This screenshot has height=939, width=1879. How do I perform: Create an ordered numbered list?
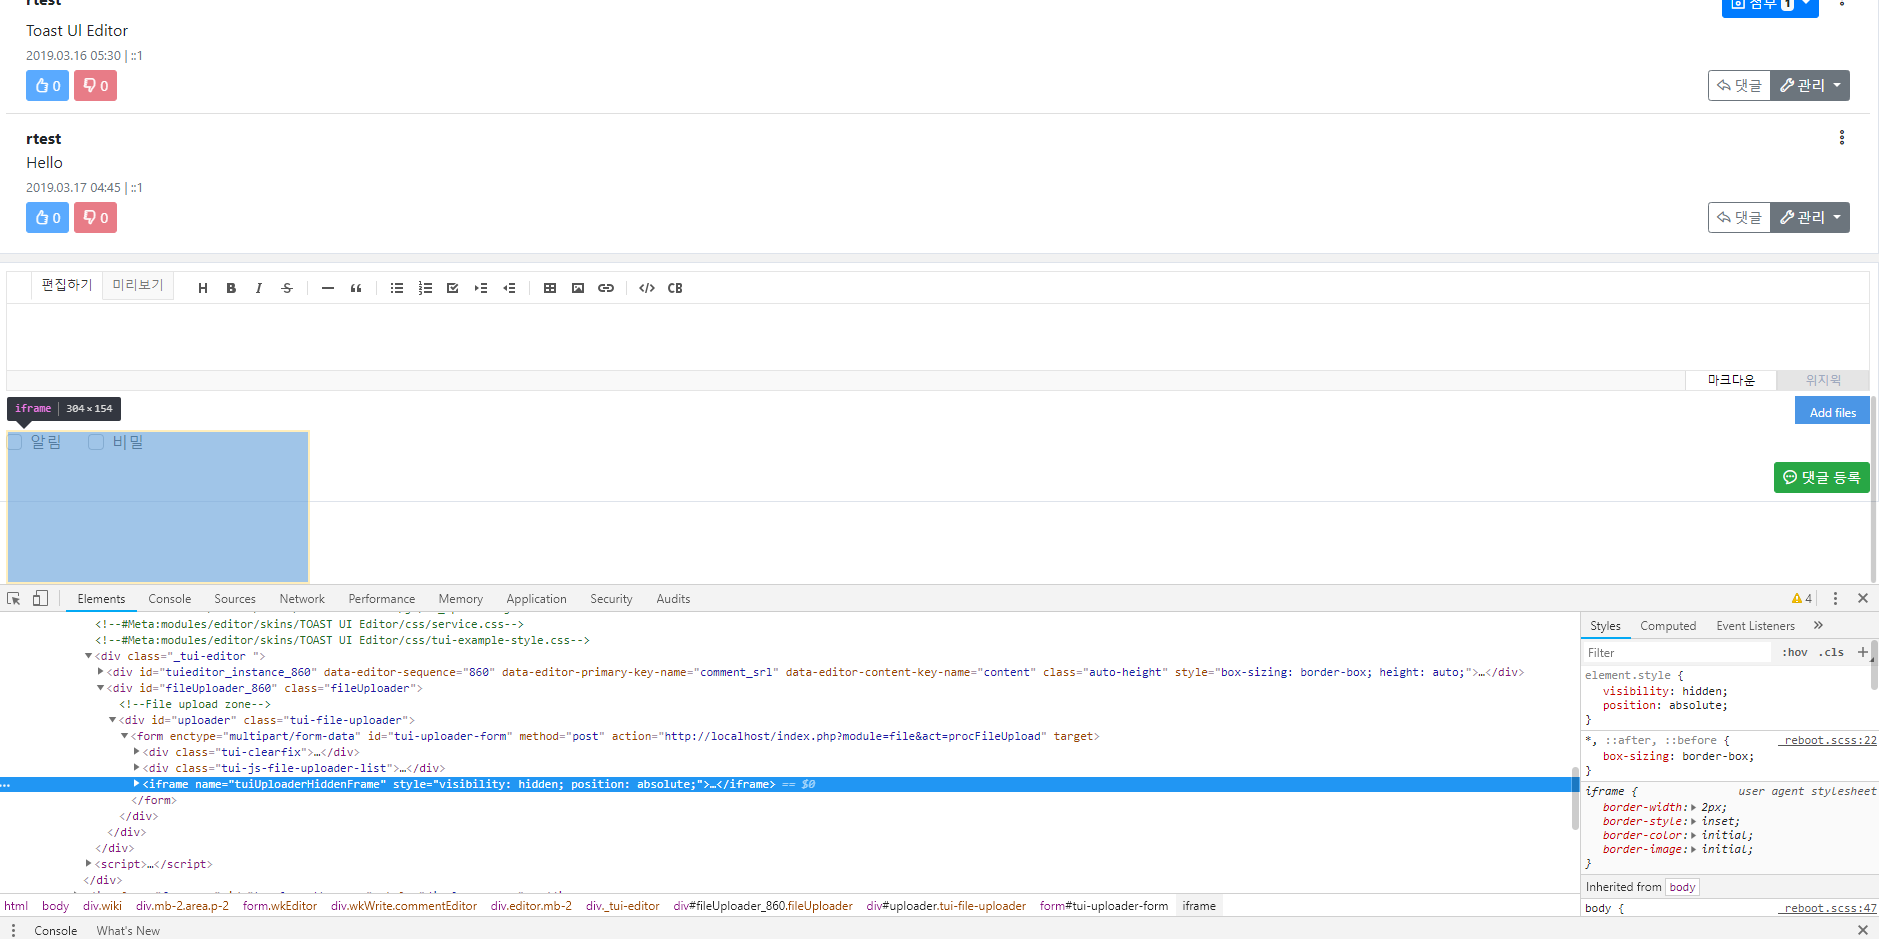pyautogui.click(x=425, y=288)
